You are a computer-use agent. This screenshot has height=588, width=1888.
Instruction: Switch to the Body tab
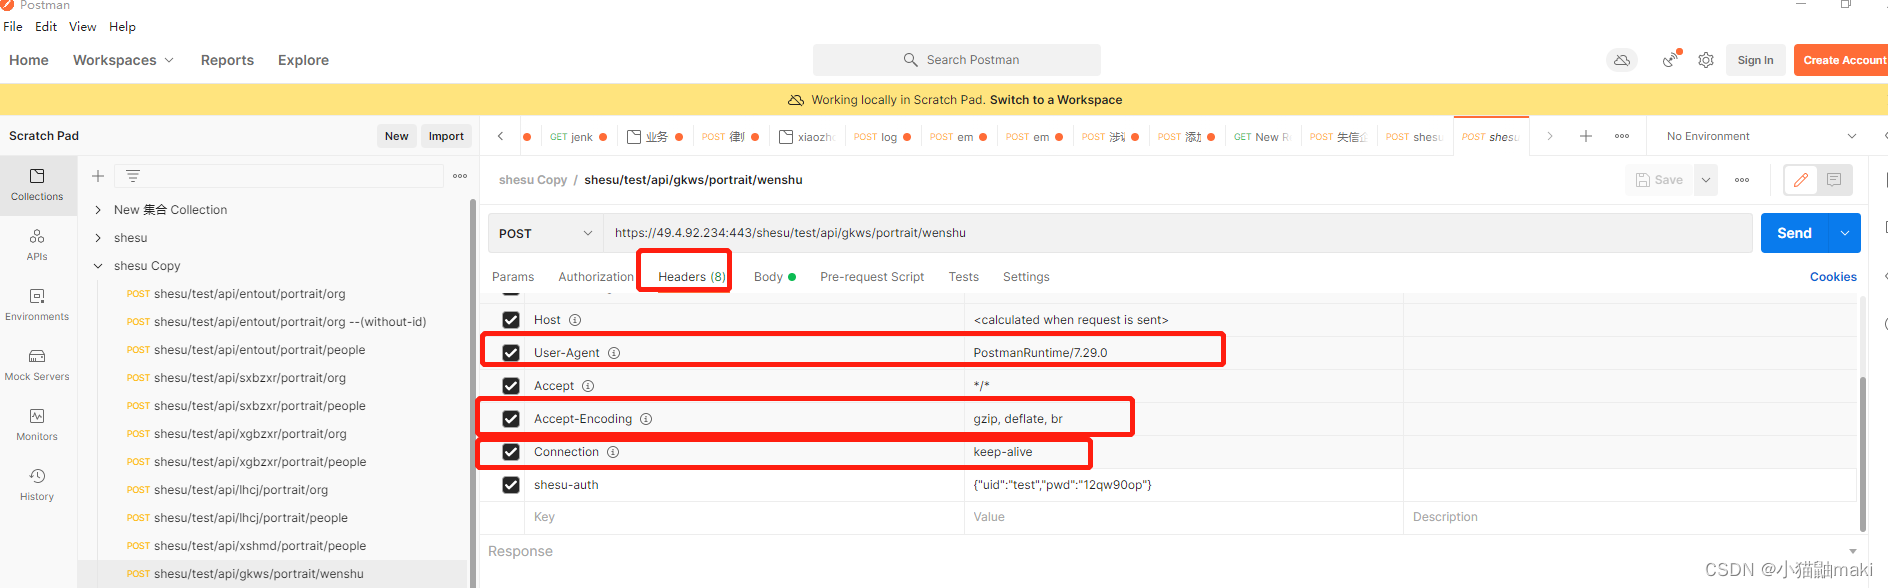coord(774,277)
